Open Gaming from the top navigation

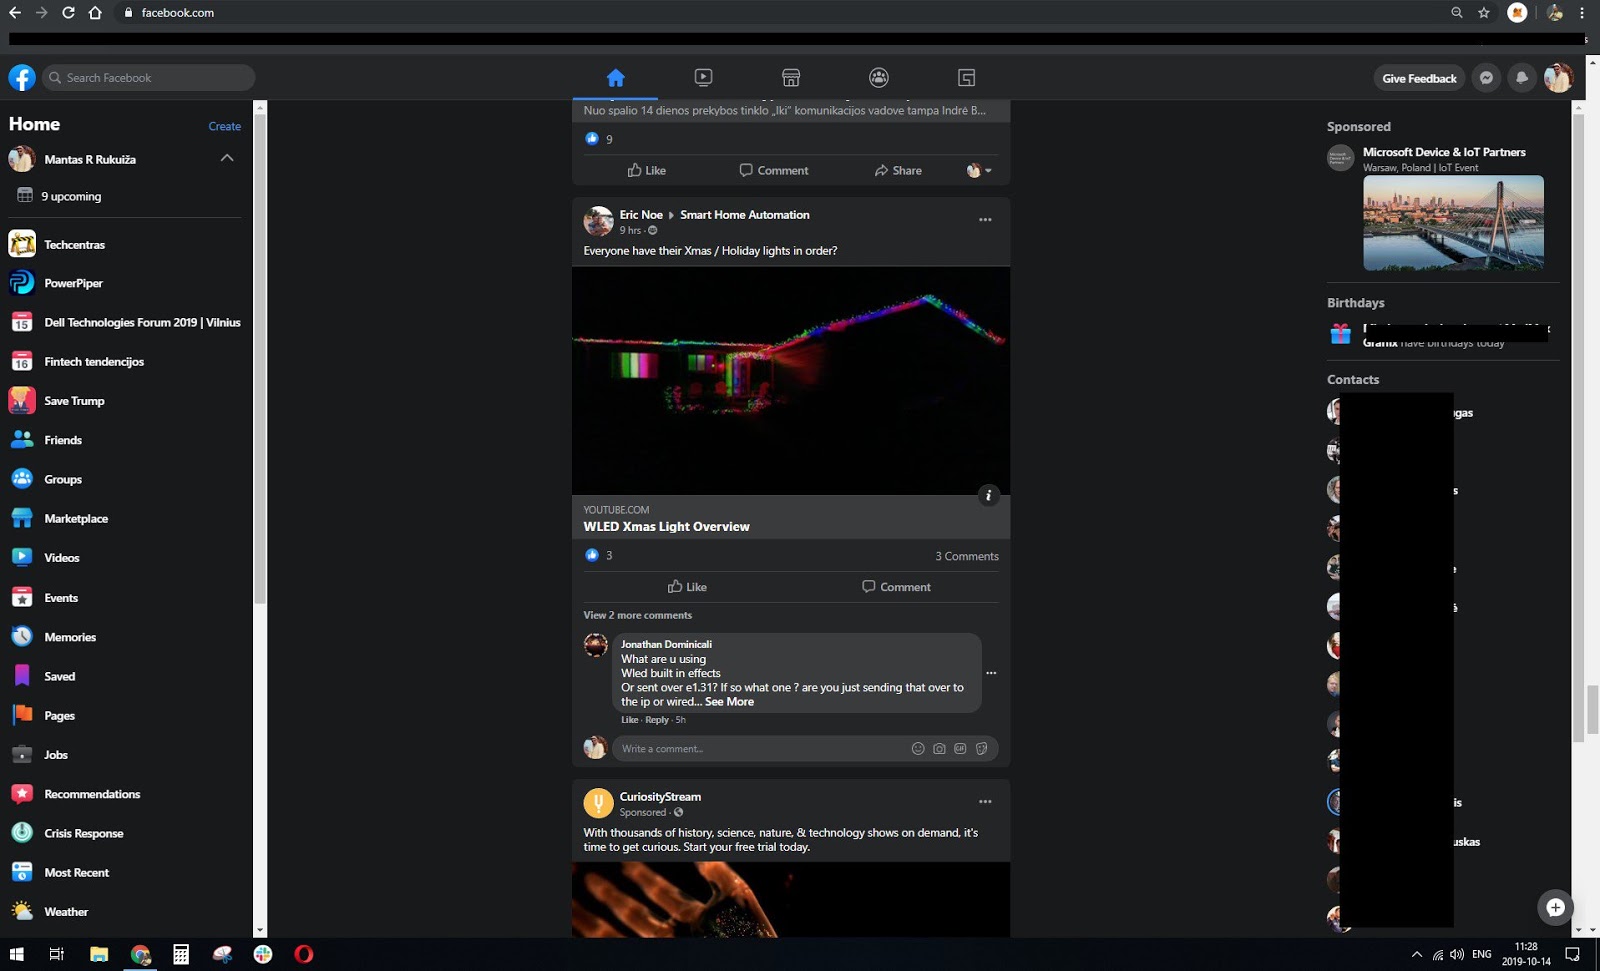pos(966,77)
